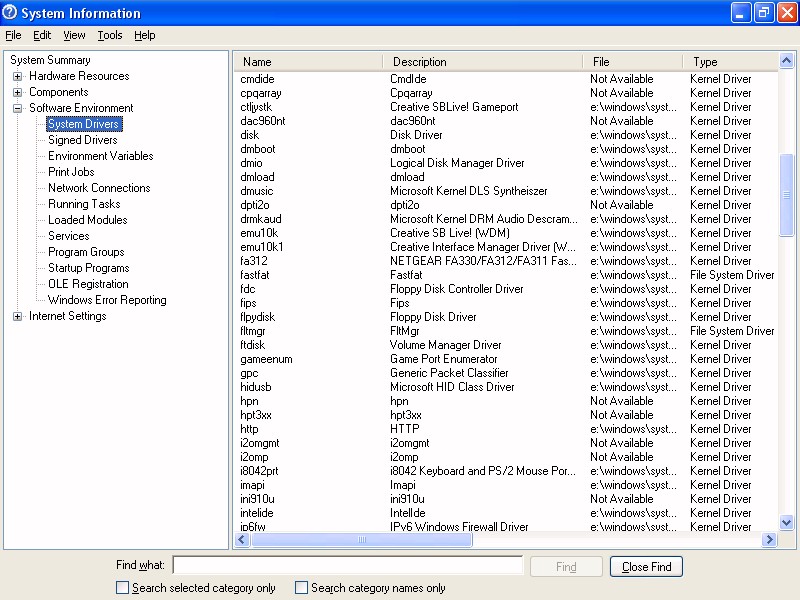Collapse the Software Environment node

tap(18, 108)
